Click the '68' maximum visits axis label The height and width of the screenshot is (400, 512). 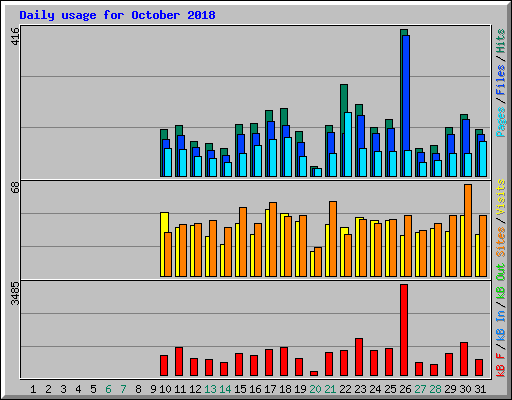[x=15, y=187]
